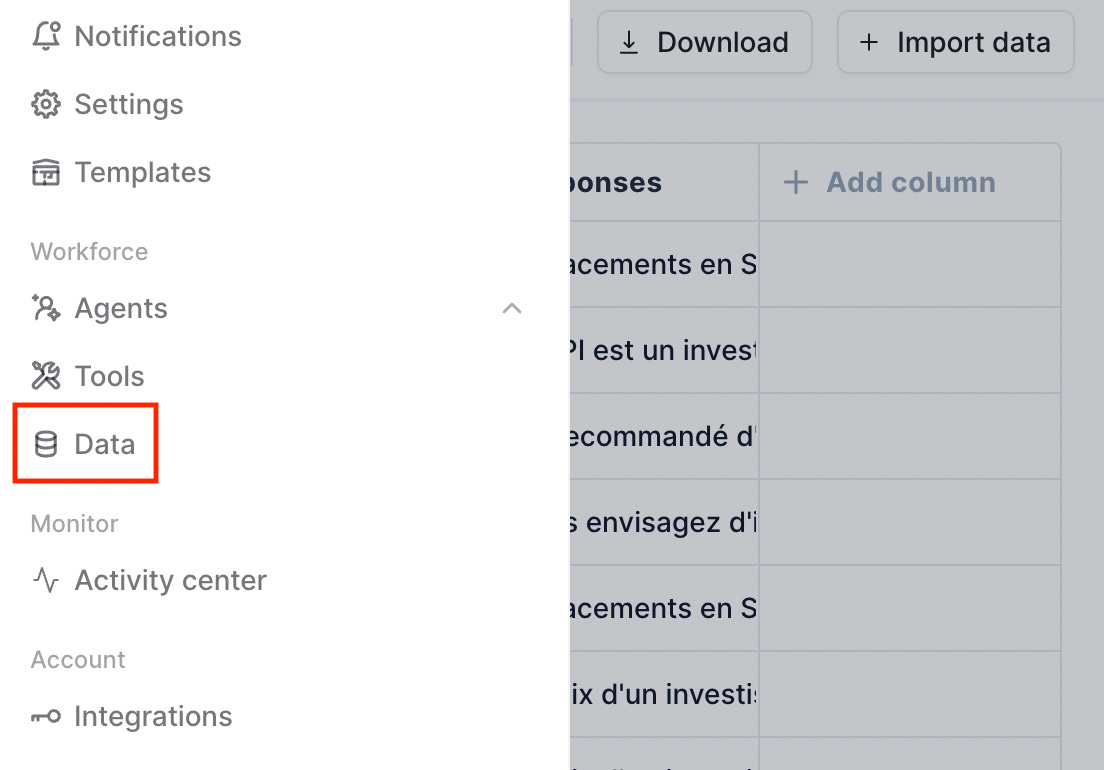Select the cell containing "envisagez d'i"
This screenshot has width=1104, height=770.
click(x=664, y=522)
